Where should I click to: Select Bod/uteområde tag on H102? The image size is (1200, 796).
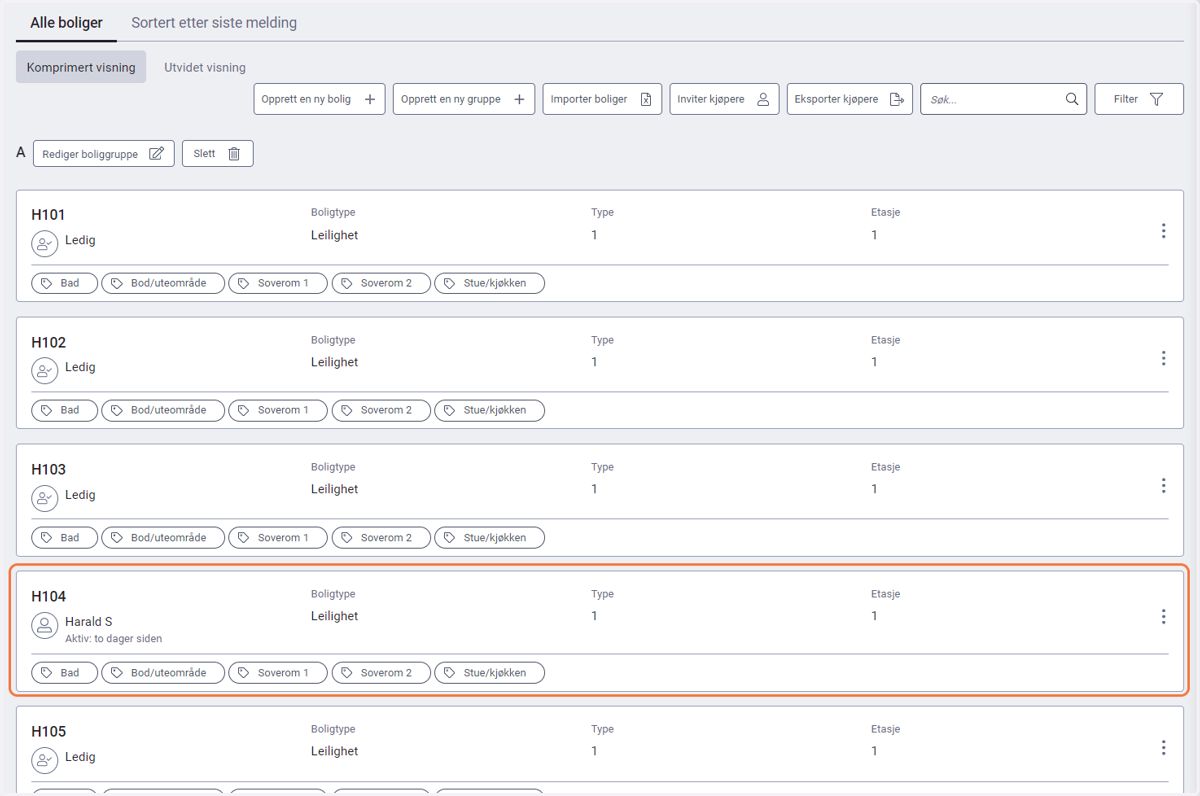pyautogui.click(x=163, y=410)
